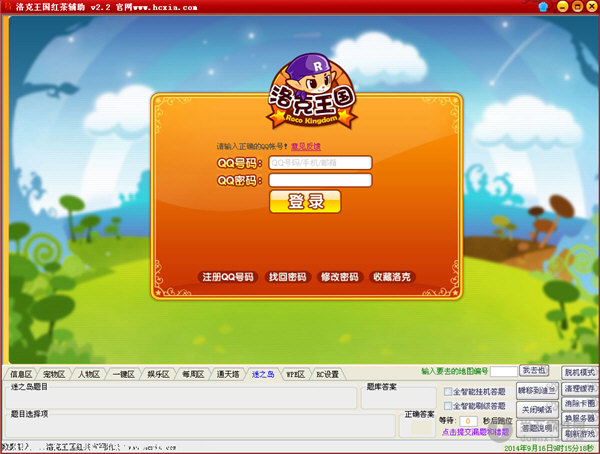Click the 点击提交漏题和错题 link
The image size is (600, 454).
(x=475, y=432)
